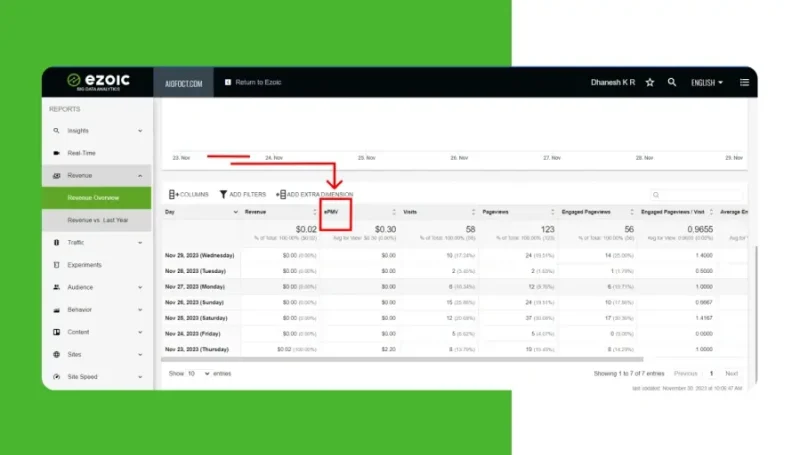
Task: Click the $2.20 ePMV value
Action: (388, 349)
